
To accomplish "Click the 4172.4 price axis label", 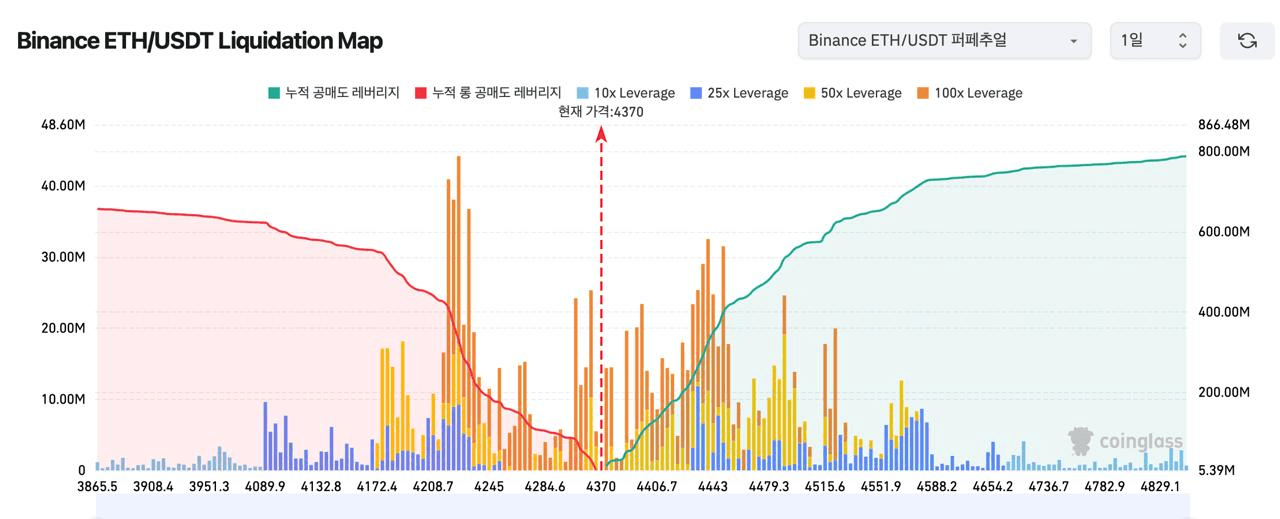I will [x=377, y=487].
